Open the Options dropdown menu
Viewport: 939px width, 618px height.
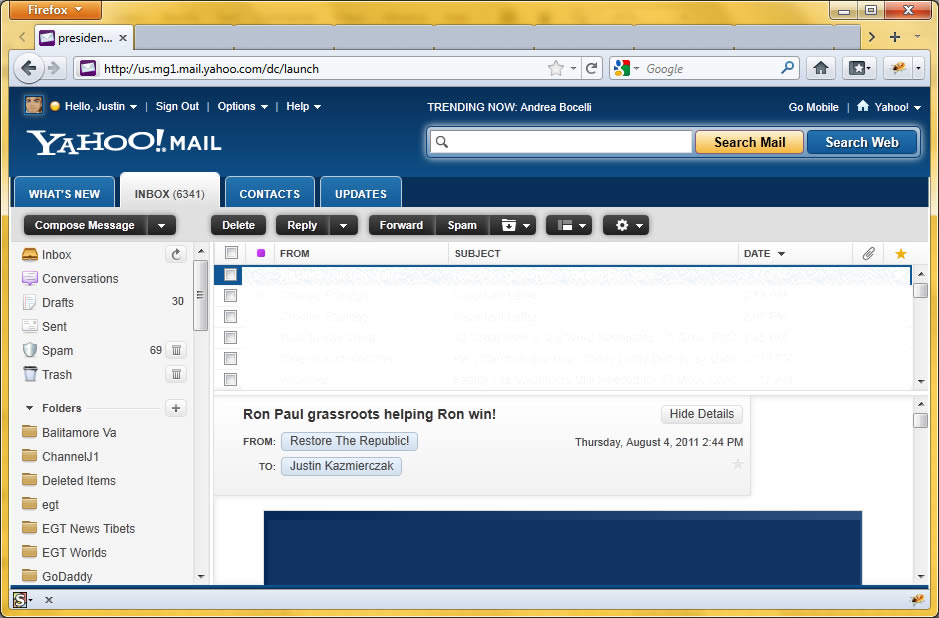(x=243, y=107)
